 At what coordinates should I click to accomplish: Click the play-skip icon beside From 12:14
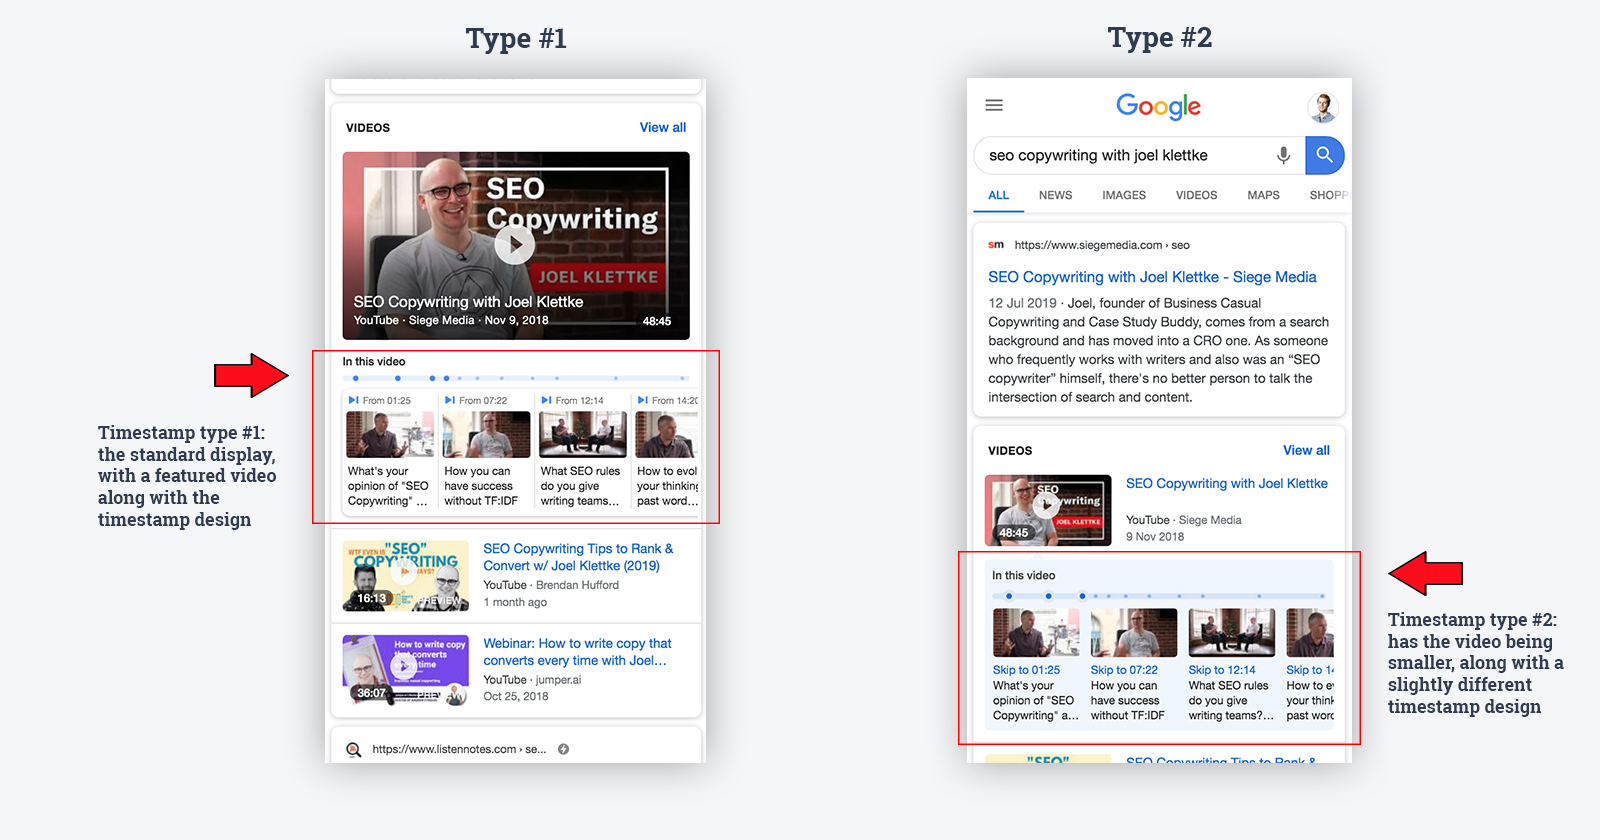click(x=546, y=400)
